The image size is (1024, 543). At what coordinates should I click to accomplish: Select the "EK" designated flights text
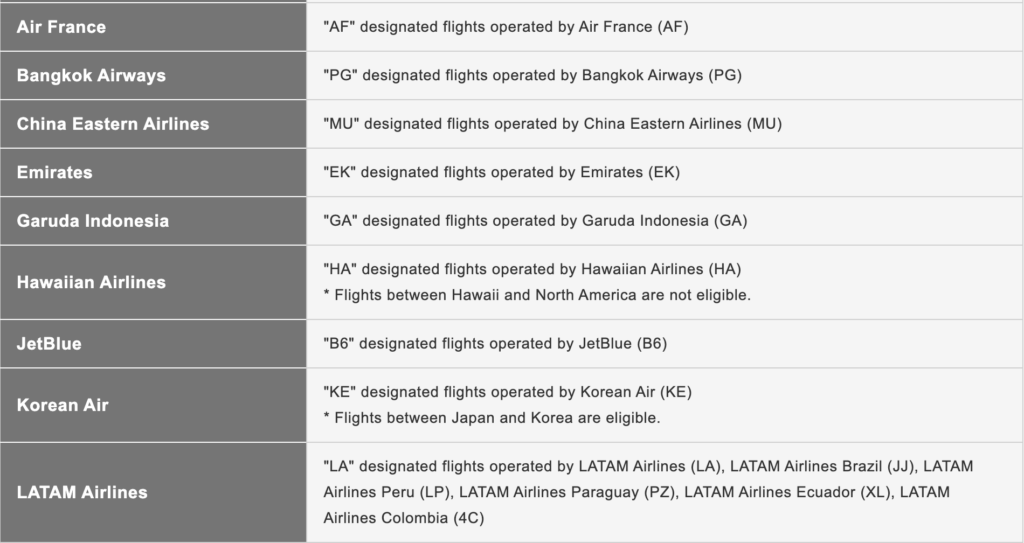501,173
